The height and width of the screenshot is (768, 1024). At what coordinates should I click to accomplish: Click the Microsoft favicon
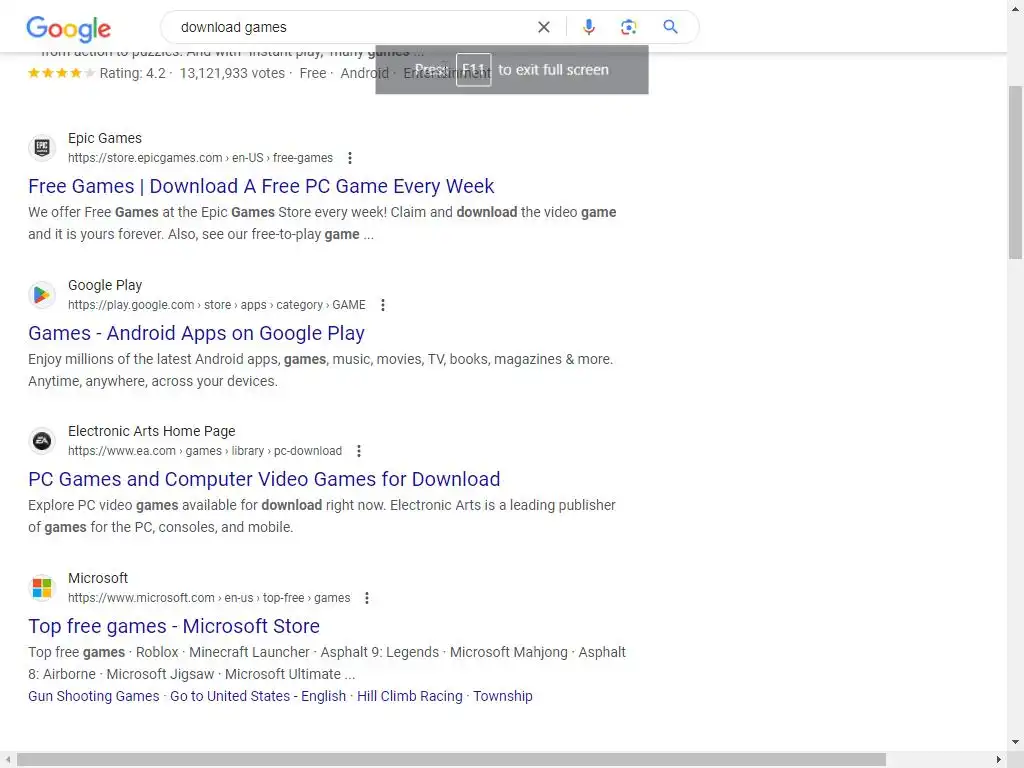[42, 588]
